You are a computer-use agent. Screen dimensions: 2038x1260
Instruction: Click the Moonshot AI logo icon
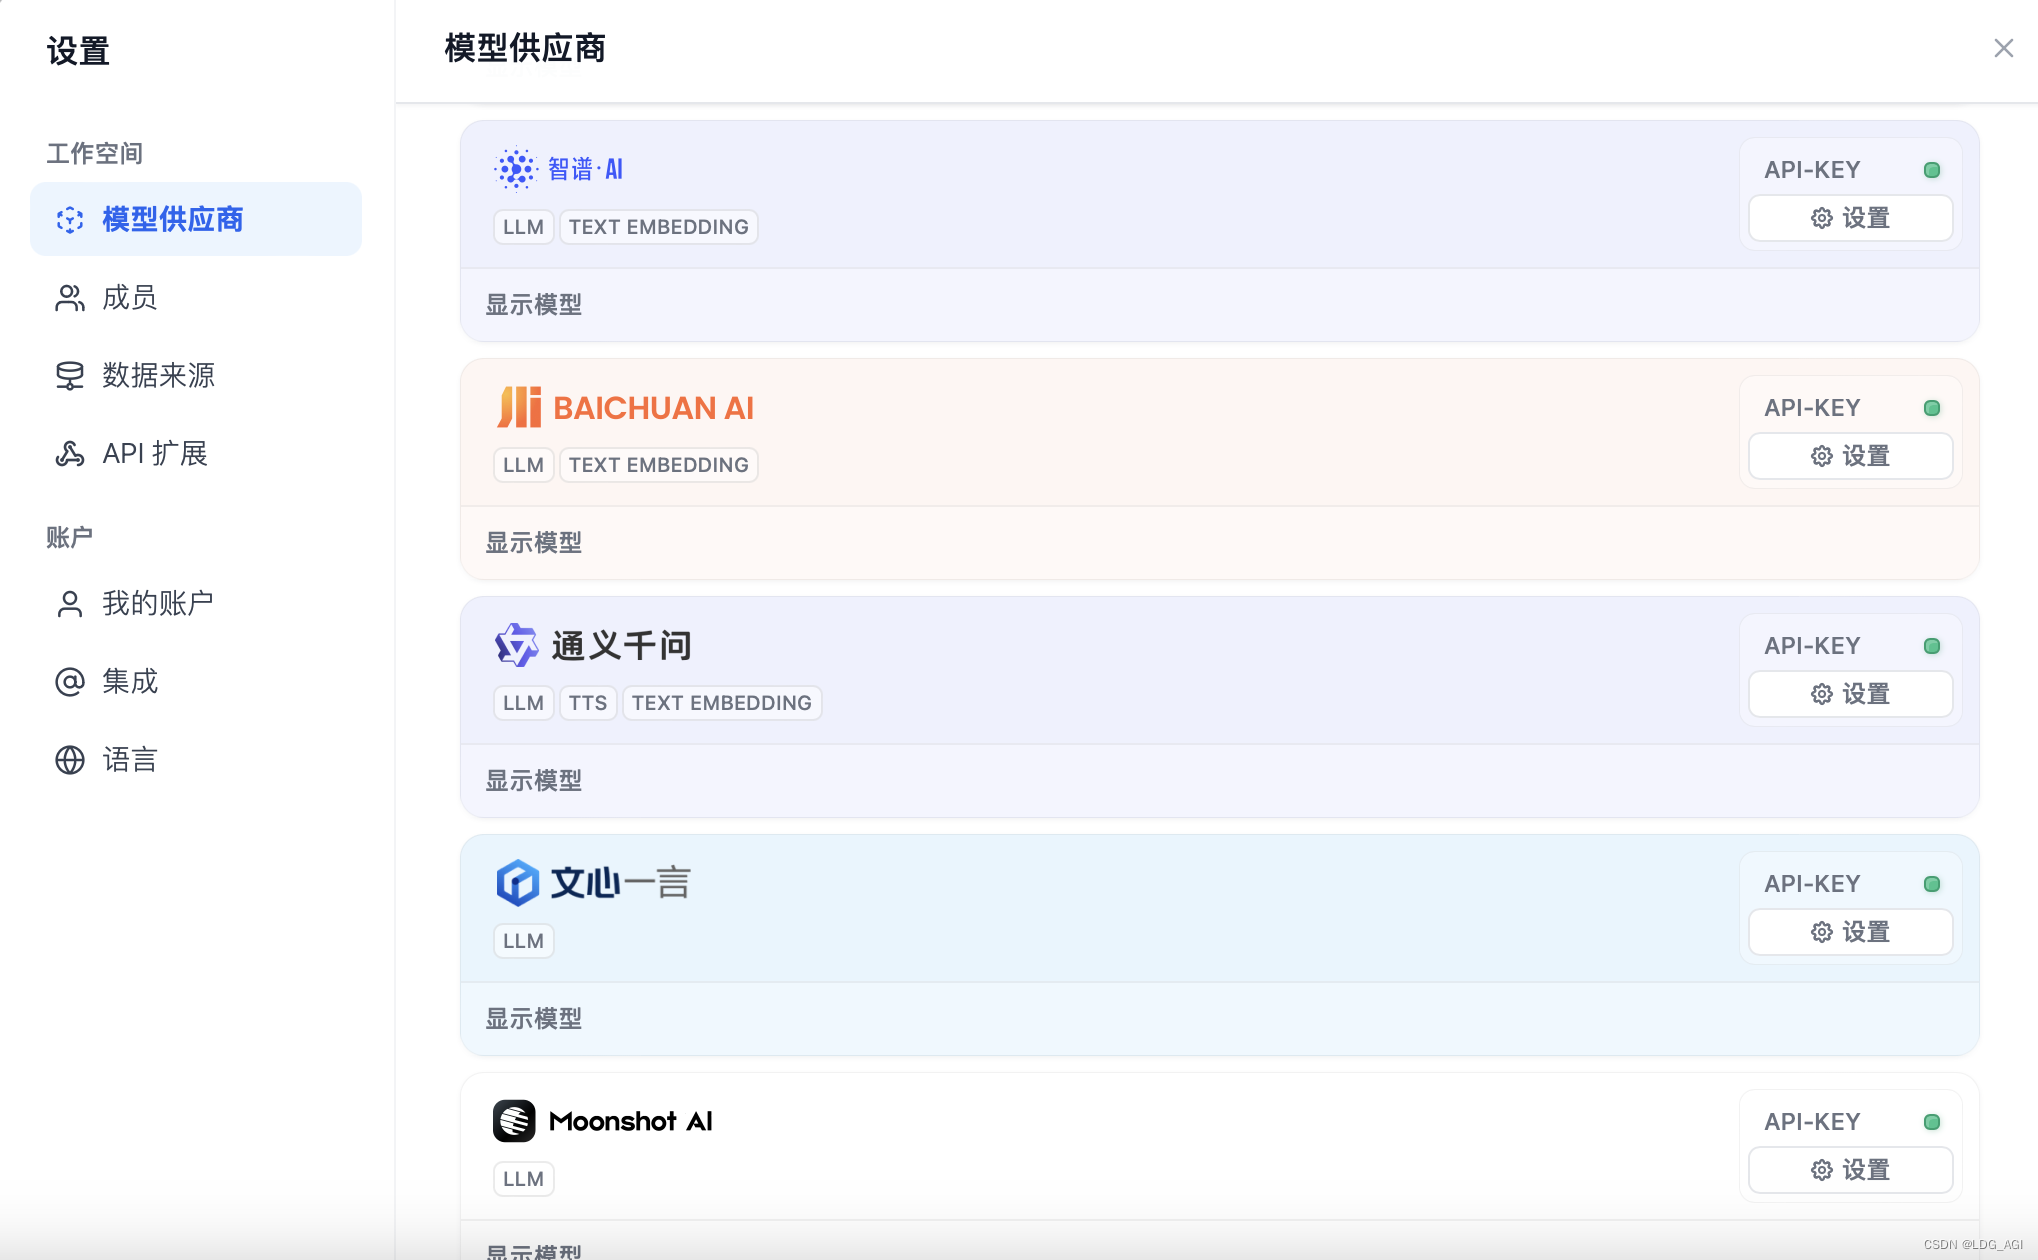(514, 1121)
